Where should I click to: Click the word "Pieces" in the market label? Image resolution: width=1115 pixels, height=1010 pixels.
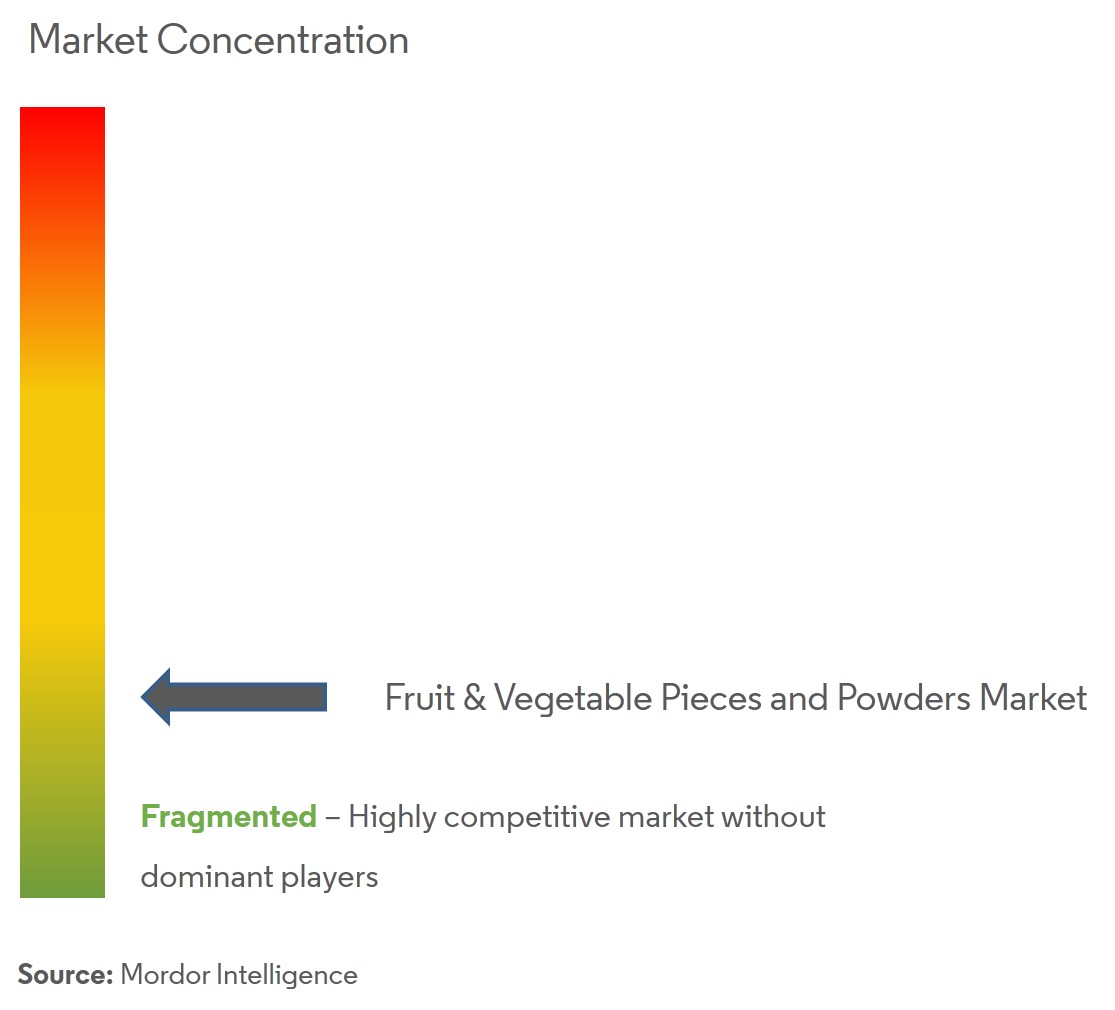click(710, 697)
